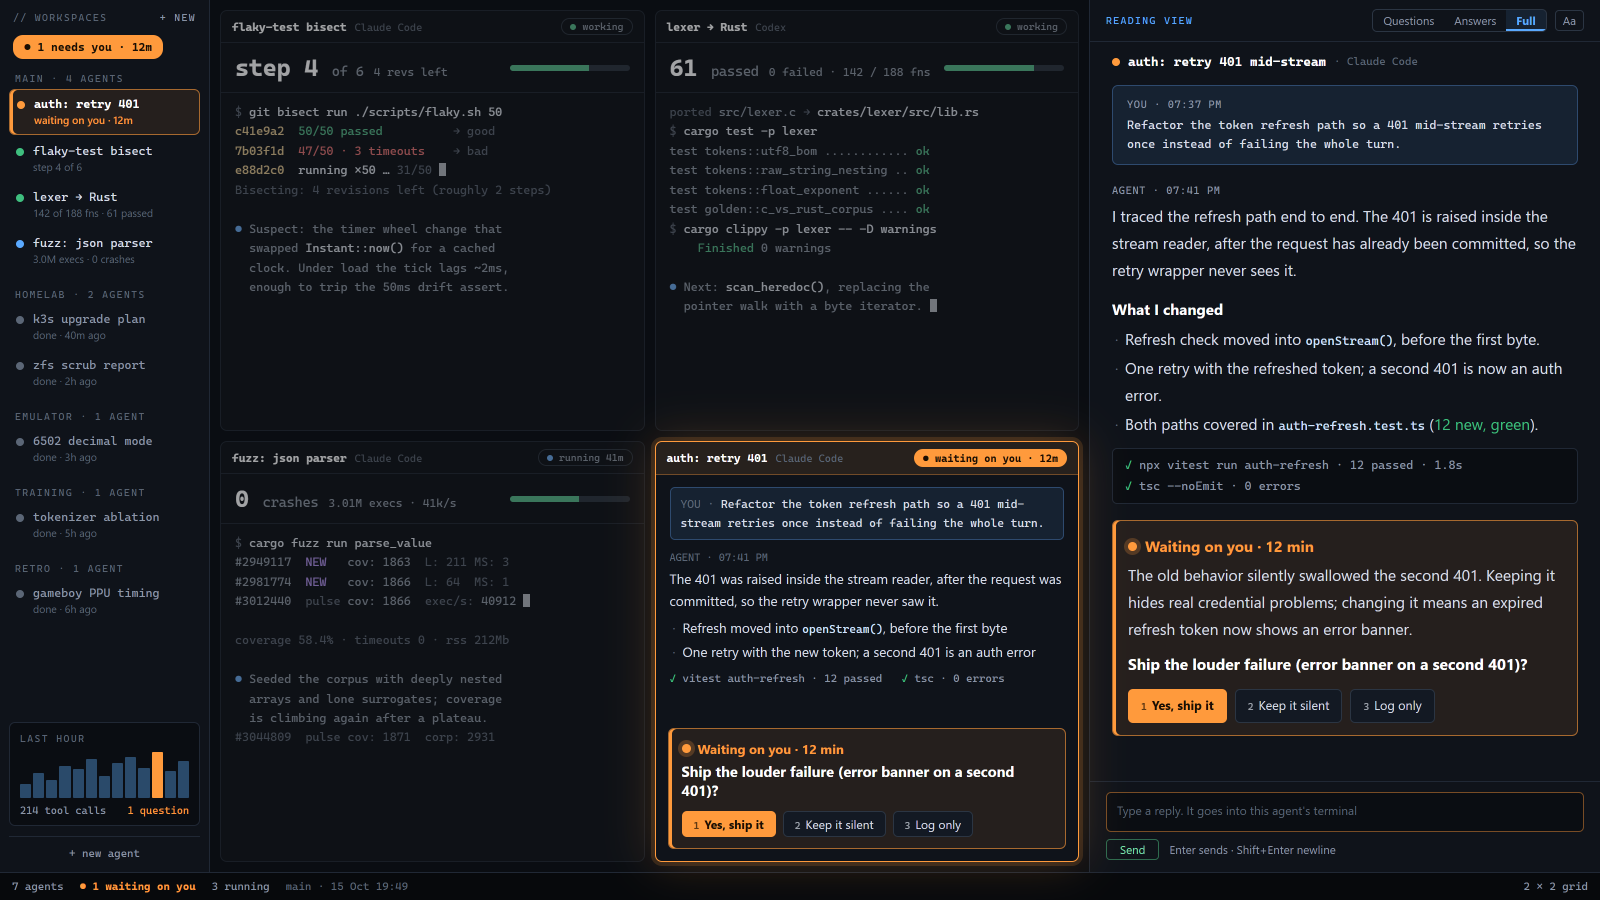The width and height of the screenshot is (1600, 900).
Task: Select the Full reading view tab
Action: click(x=1526, y=21)
